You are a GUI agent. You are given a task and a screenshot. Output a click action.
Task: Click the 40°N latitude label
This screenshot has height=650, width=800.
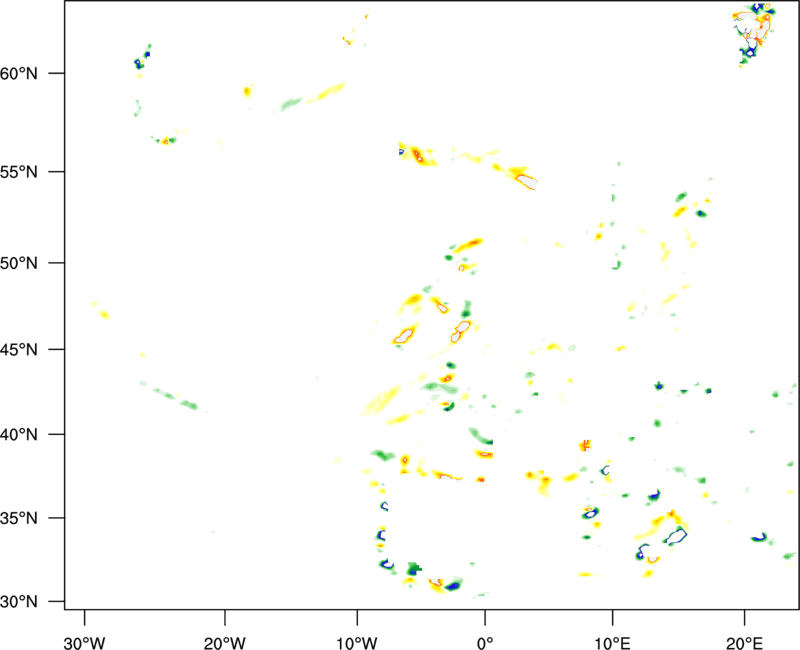(19, 434)
